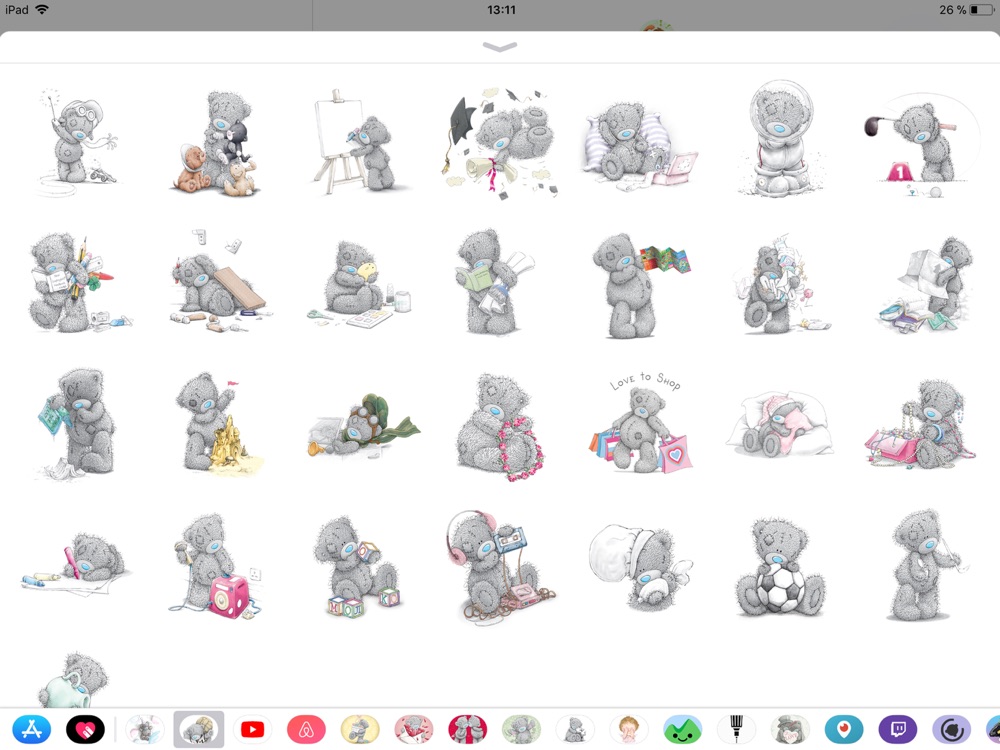Open the App Store in the app drawer
Viewport: 1000px width, 750px height.
click(x=31, y=730)
